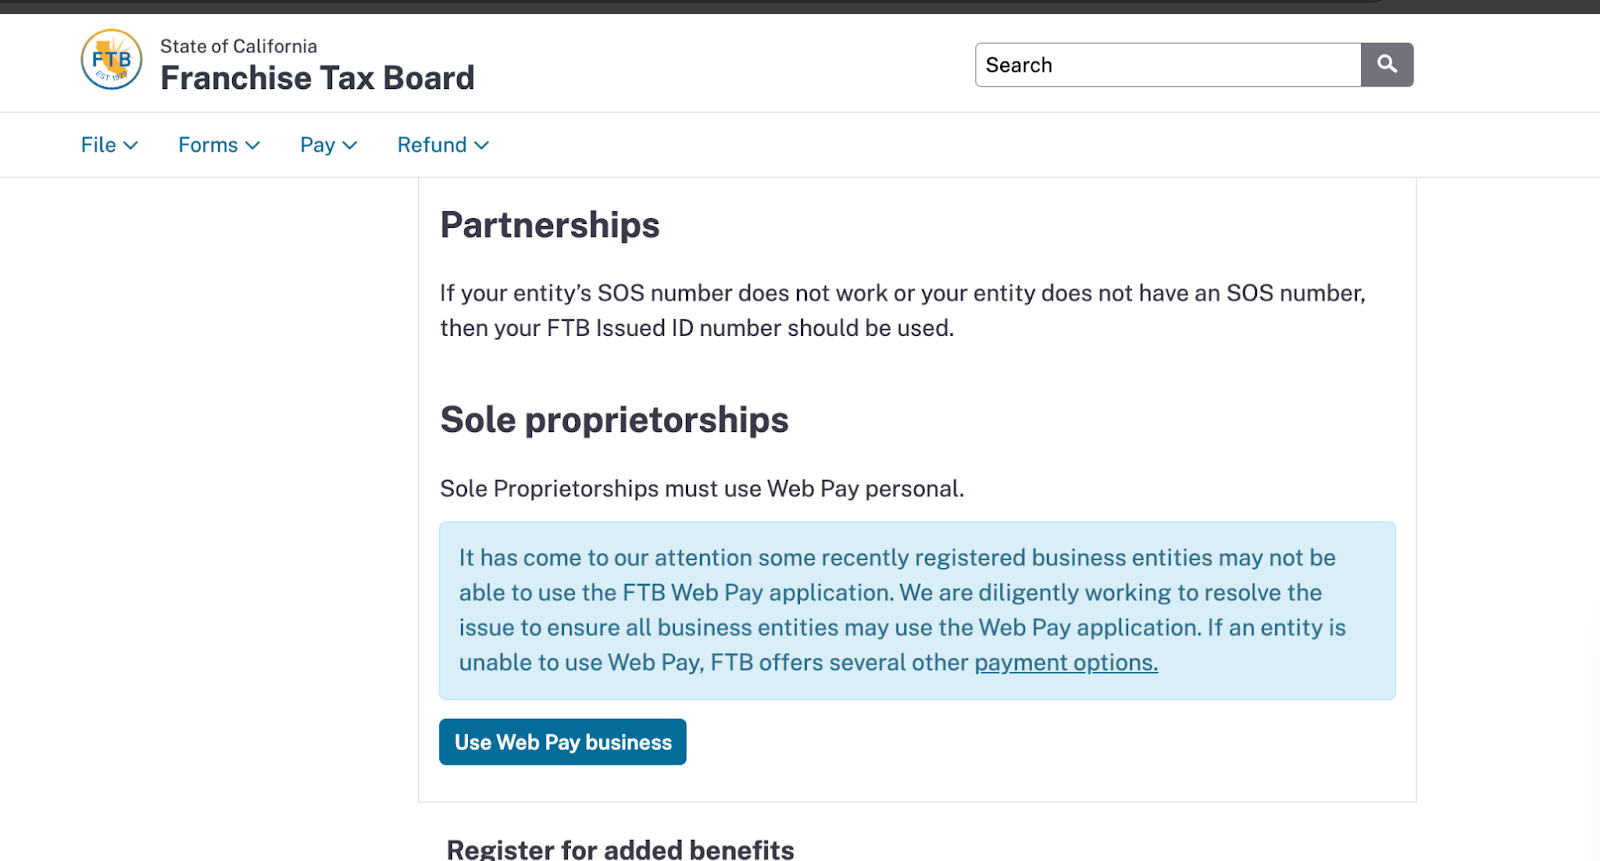Click the Sole proprietorships heading
Image resolution: width=1600 pixels, height=861 pixels.
point(614,420)
